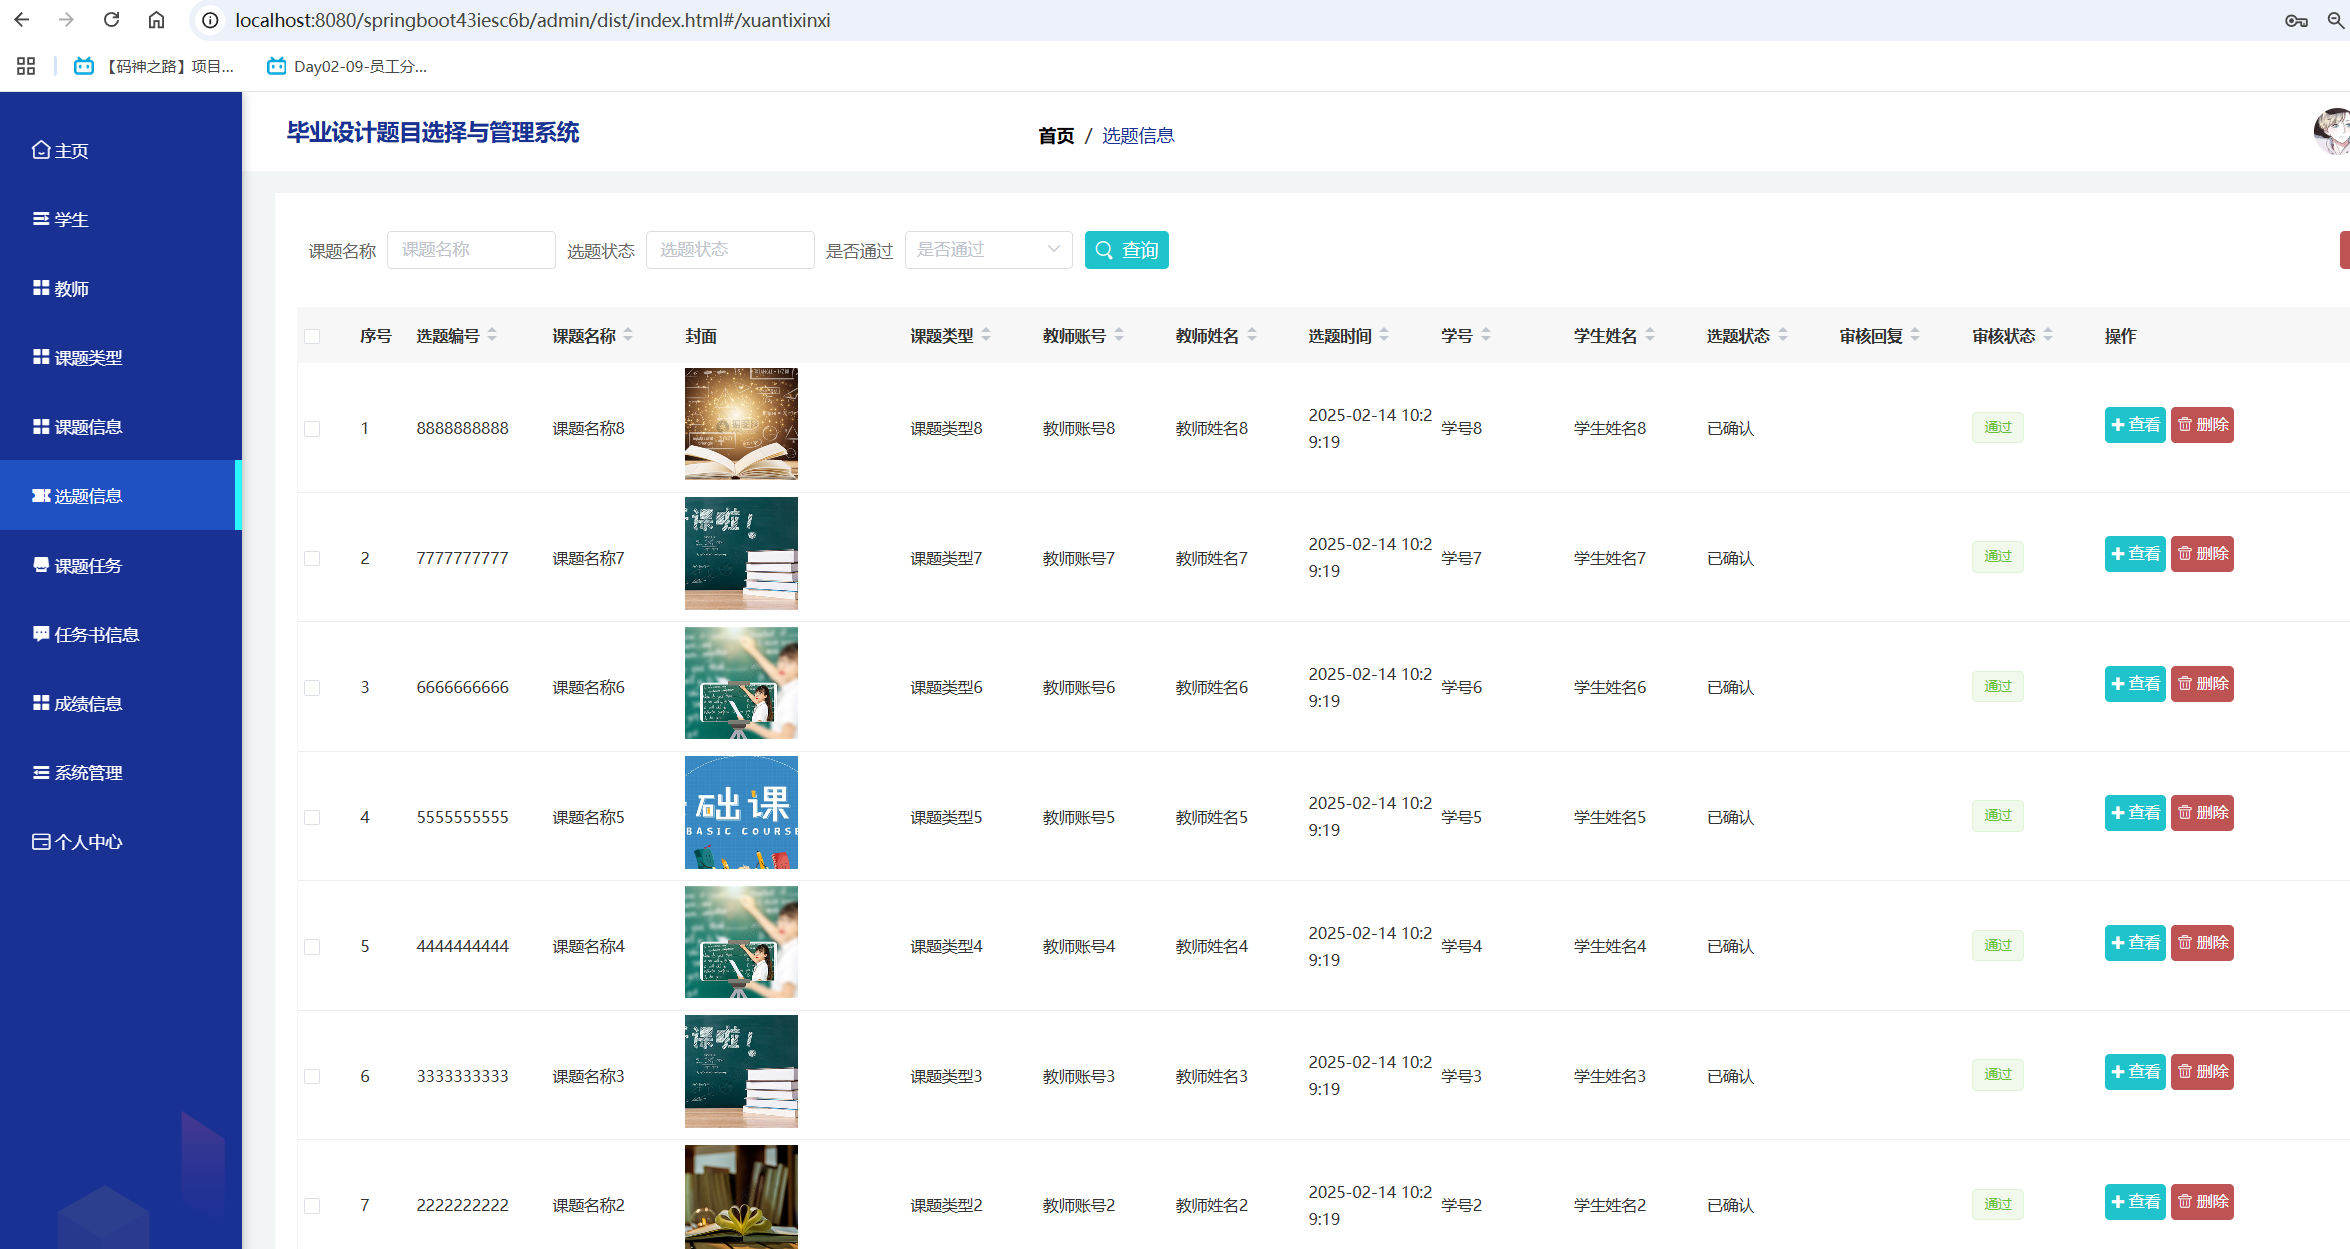
Task: Click the password key icon in address bar
Action: [x=2296, y=20]
